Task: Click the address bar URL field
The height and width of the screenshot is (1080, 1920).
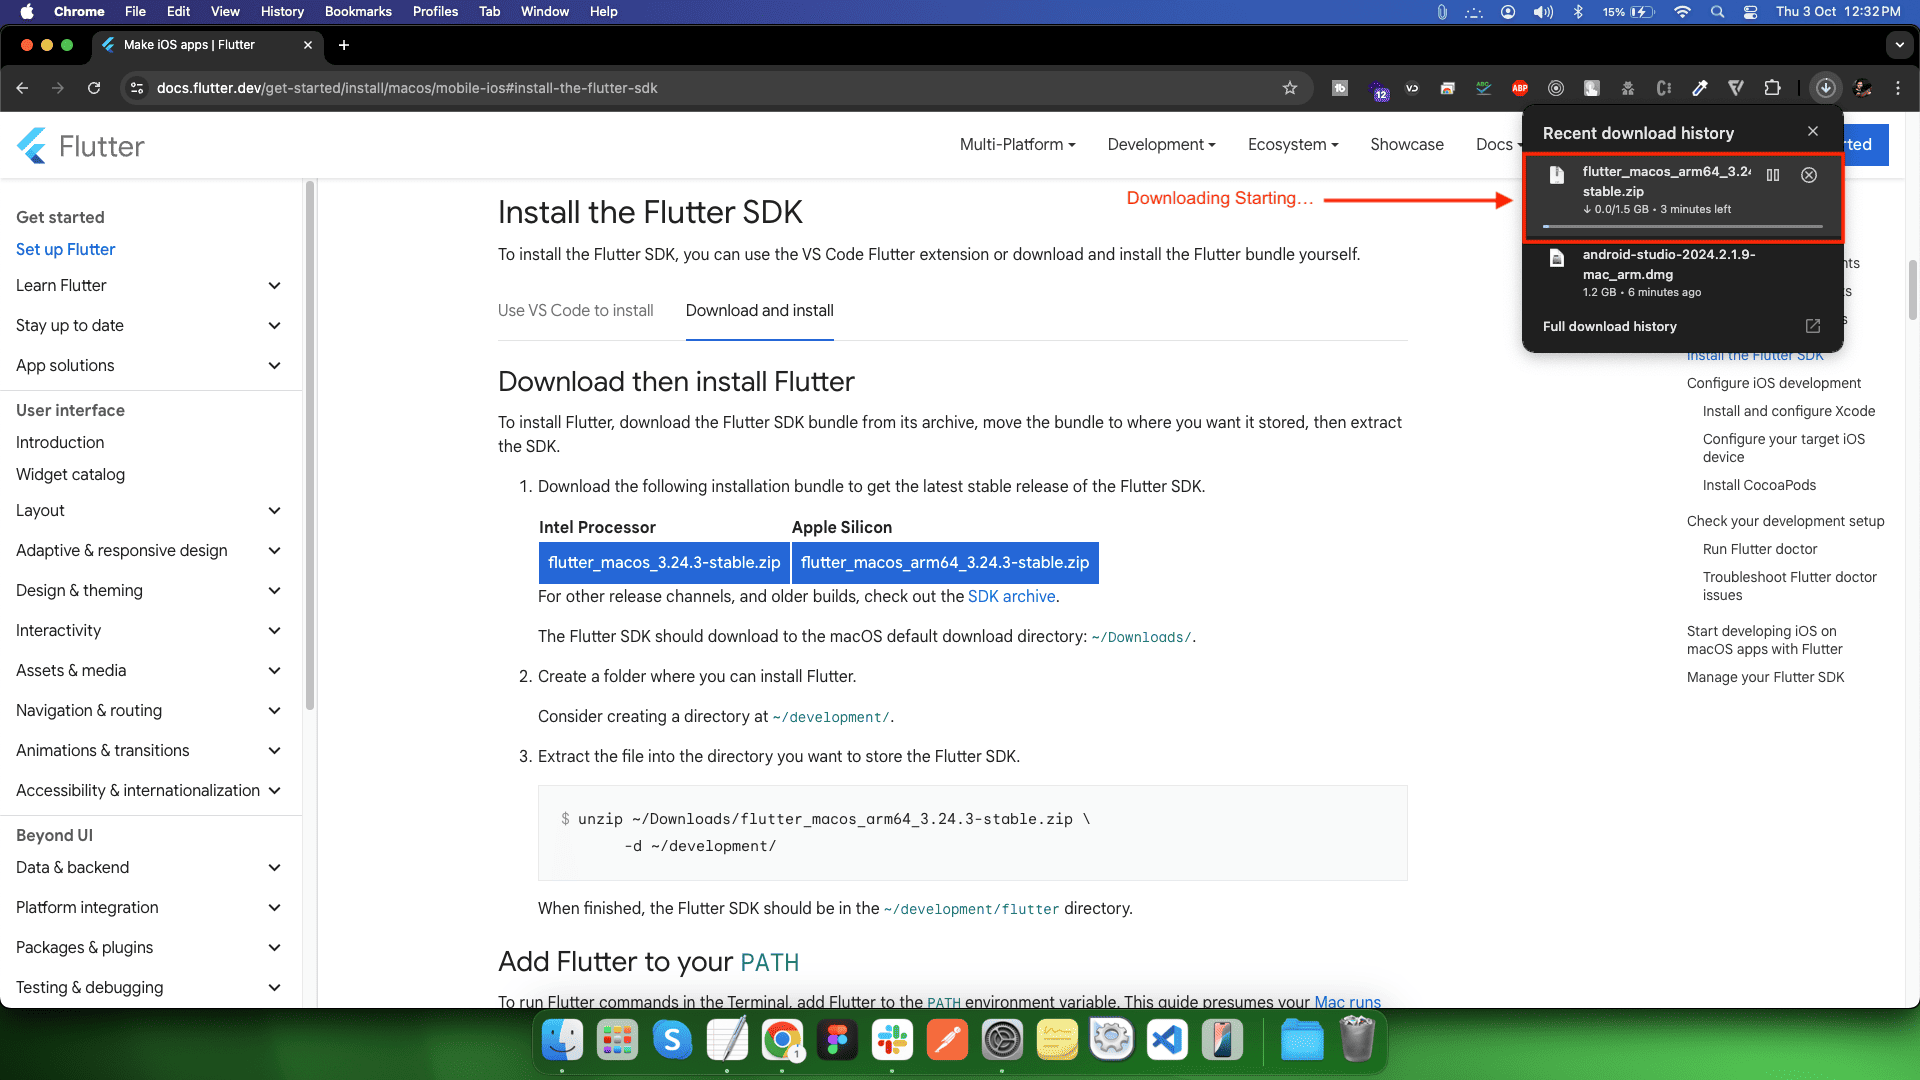Action: [x=700, y=88]
